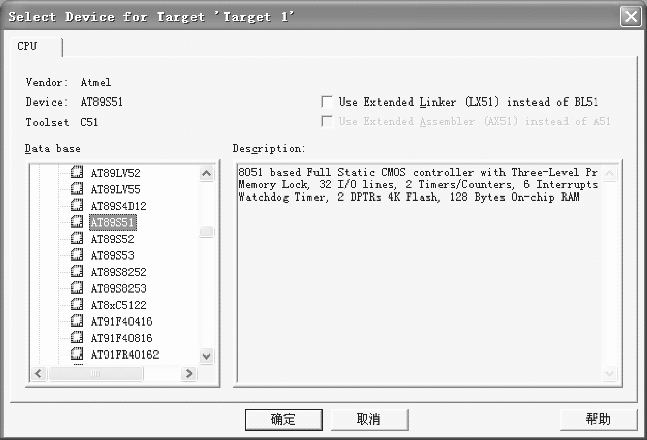
Task: Select the chip icon next to AT8xC5122
Action: coord(77,304)
